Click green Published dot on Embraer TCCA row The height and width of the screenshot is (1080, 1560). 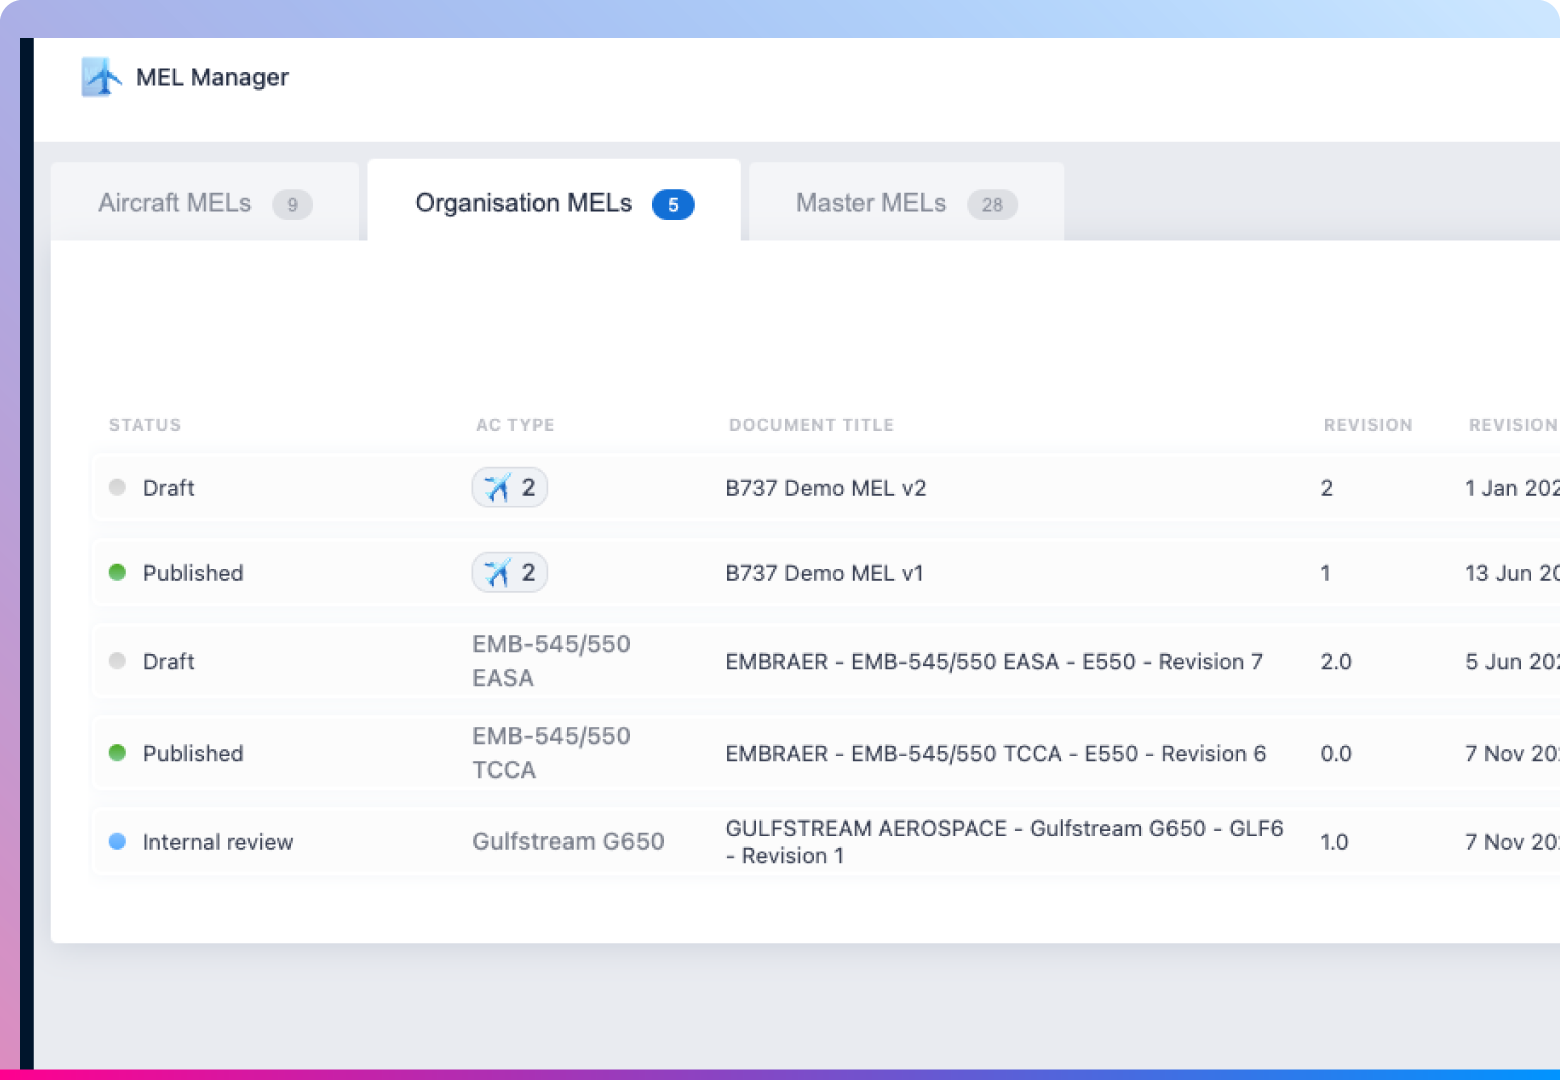117,753
